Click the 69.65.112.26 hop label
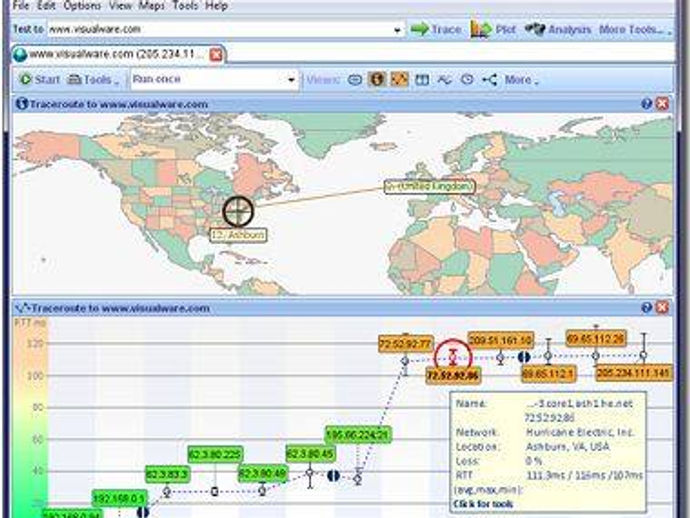The image size is (690, 518). point(596,338)
